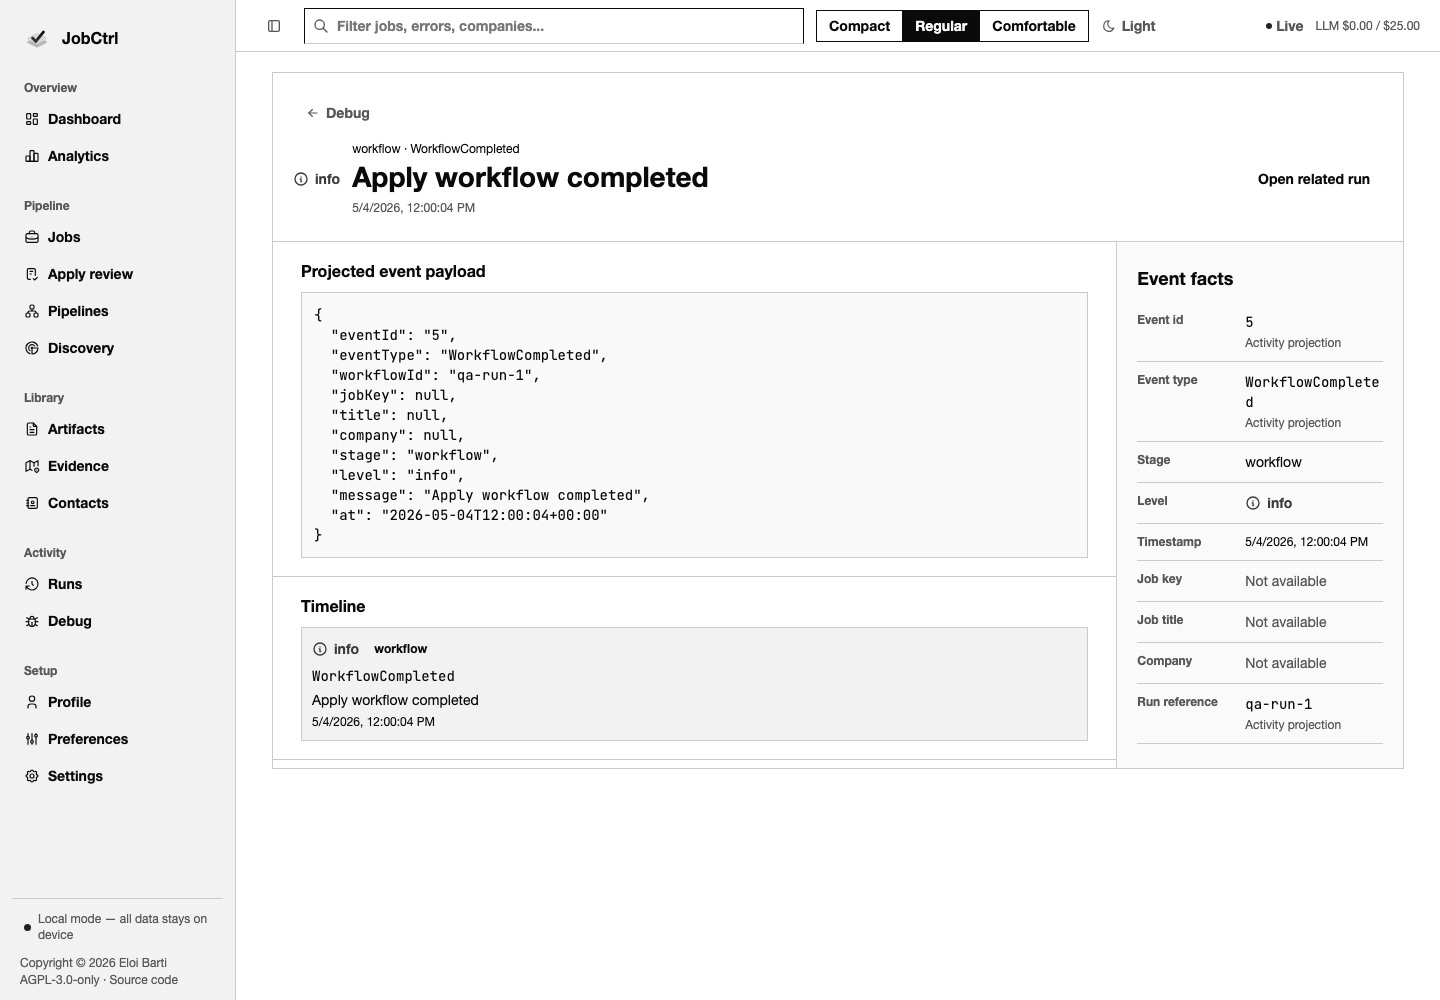Image resolution: width=1440 pixels, height=1000 pixels.
Task: Open Artifacts via its file icon
Action: [32, 429]
